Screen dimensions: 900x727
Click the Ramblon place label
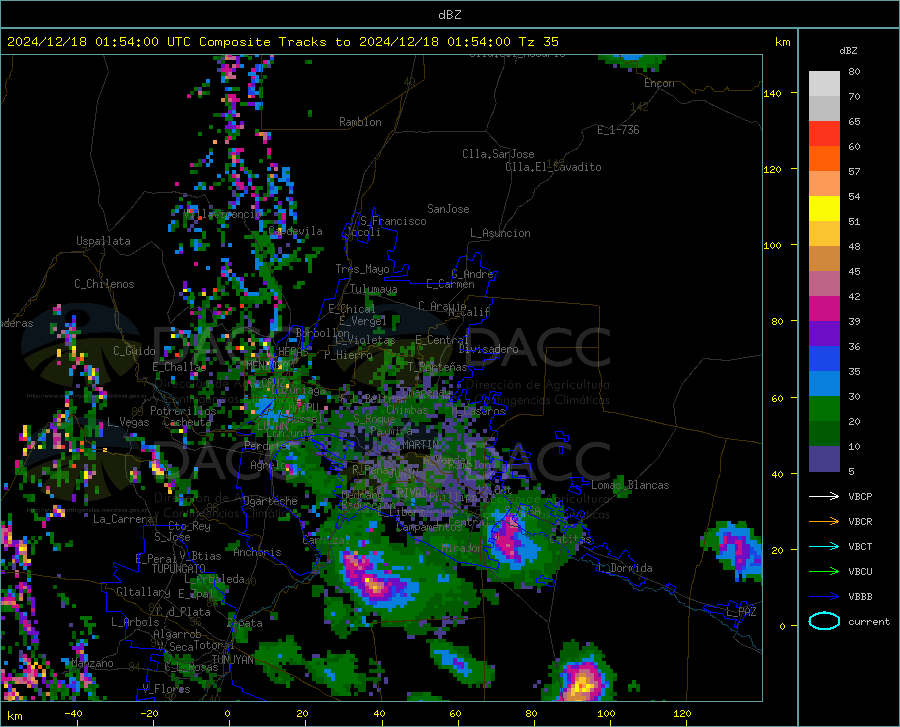pos(360,122)
